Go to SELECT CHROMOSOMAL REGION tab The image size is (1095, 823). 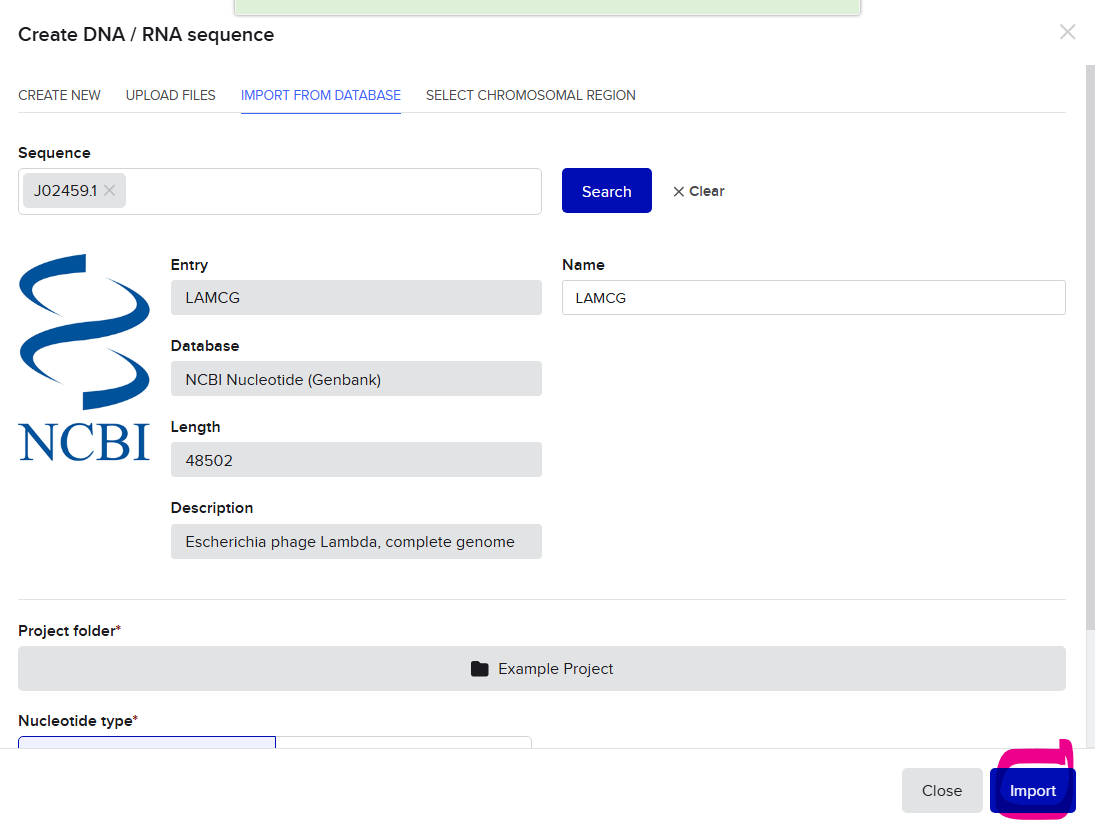click(530, 95)
